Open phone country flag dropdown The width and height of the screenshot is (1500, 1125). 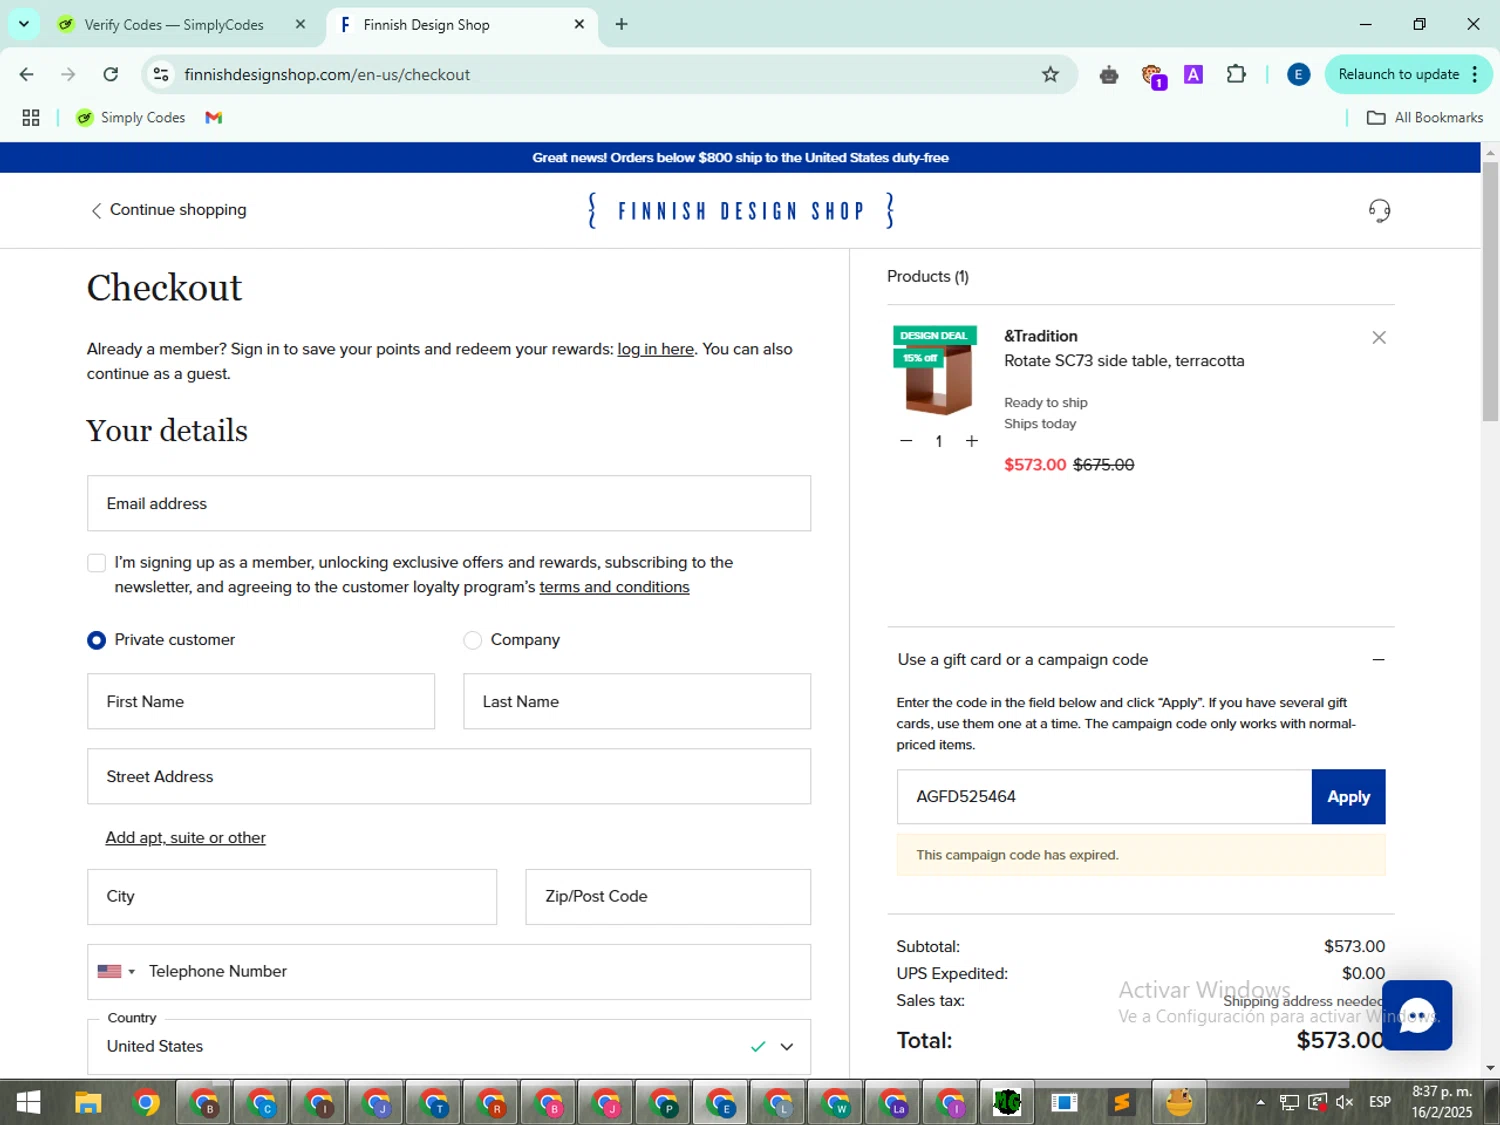116,972
